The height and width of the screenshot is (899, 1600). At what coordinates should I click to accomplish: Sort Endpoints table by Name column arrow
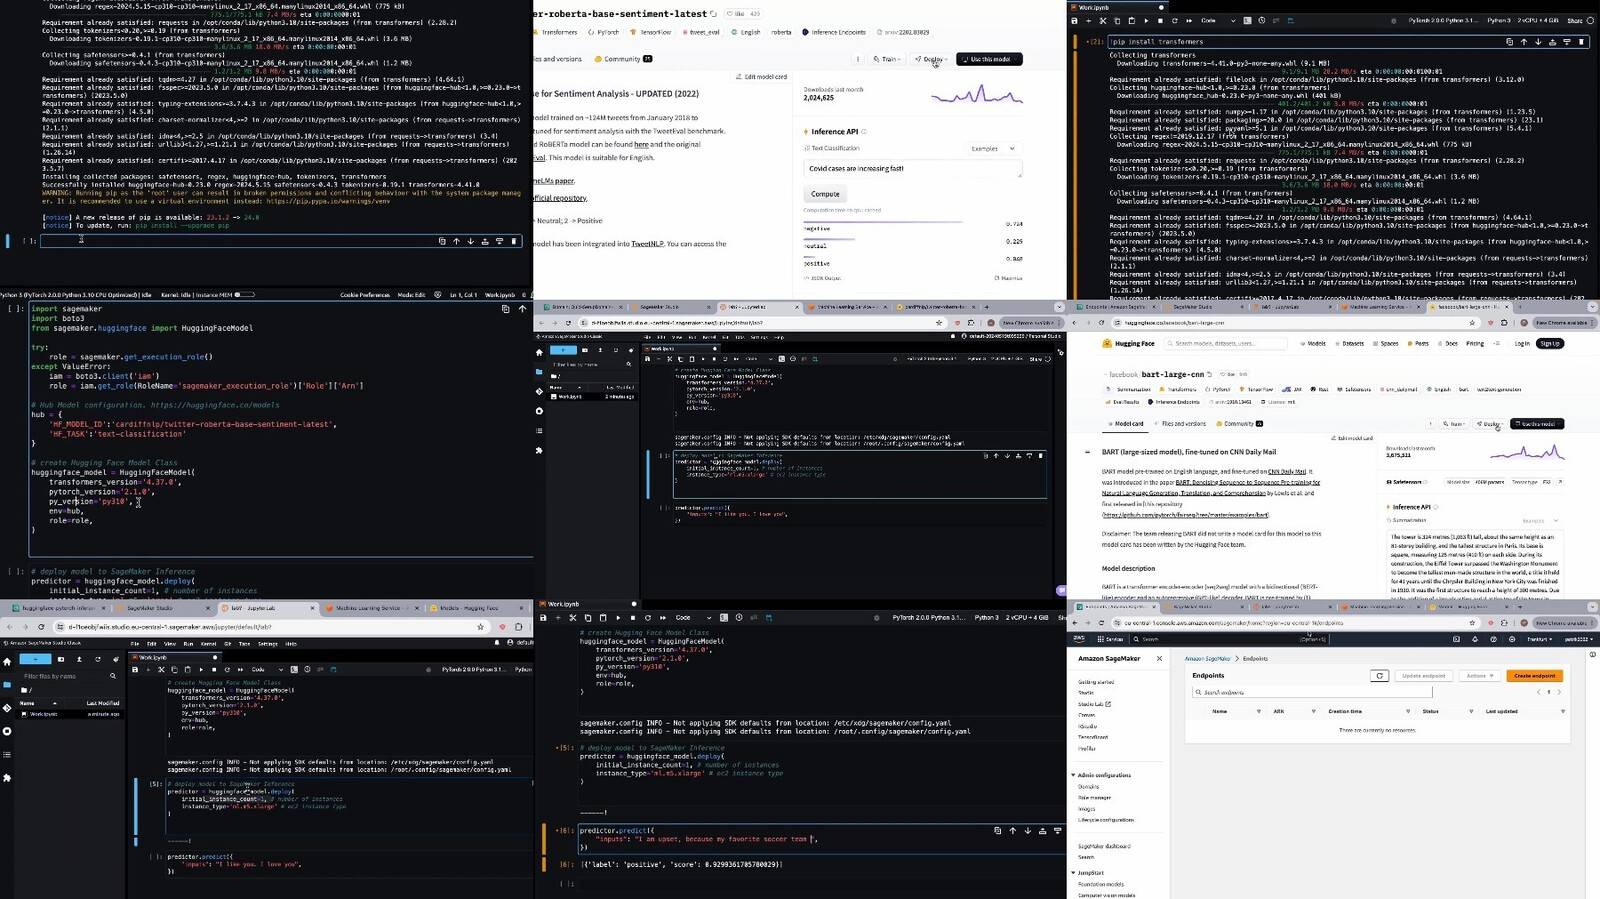(1259, 711)
